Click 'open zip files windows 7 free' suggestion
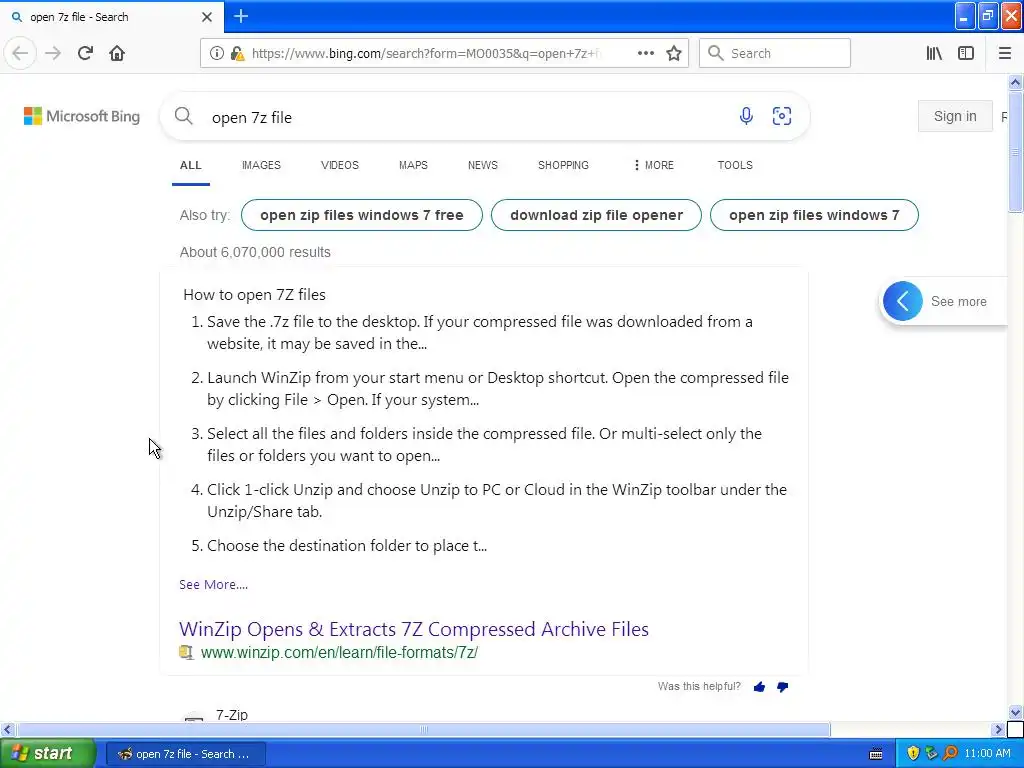1024x768 pixels. tap(362, 215)
